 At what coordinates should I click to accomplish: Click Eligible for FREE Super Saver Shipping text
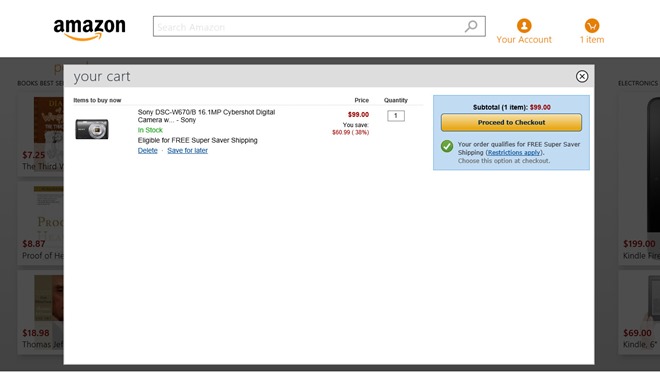[197, 140]
